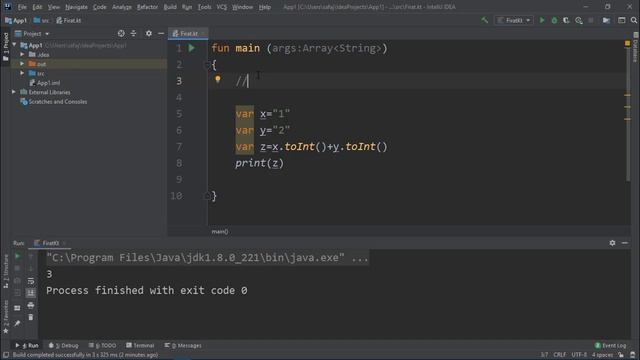The width and height of the screenshot is (640, 360).
Task: Print the console output icon
Action: pos(31,305)
